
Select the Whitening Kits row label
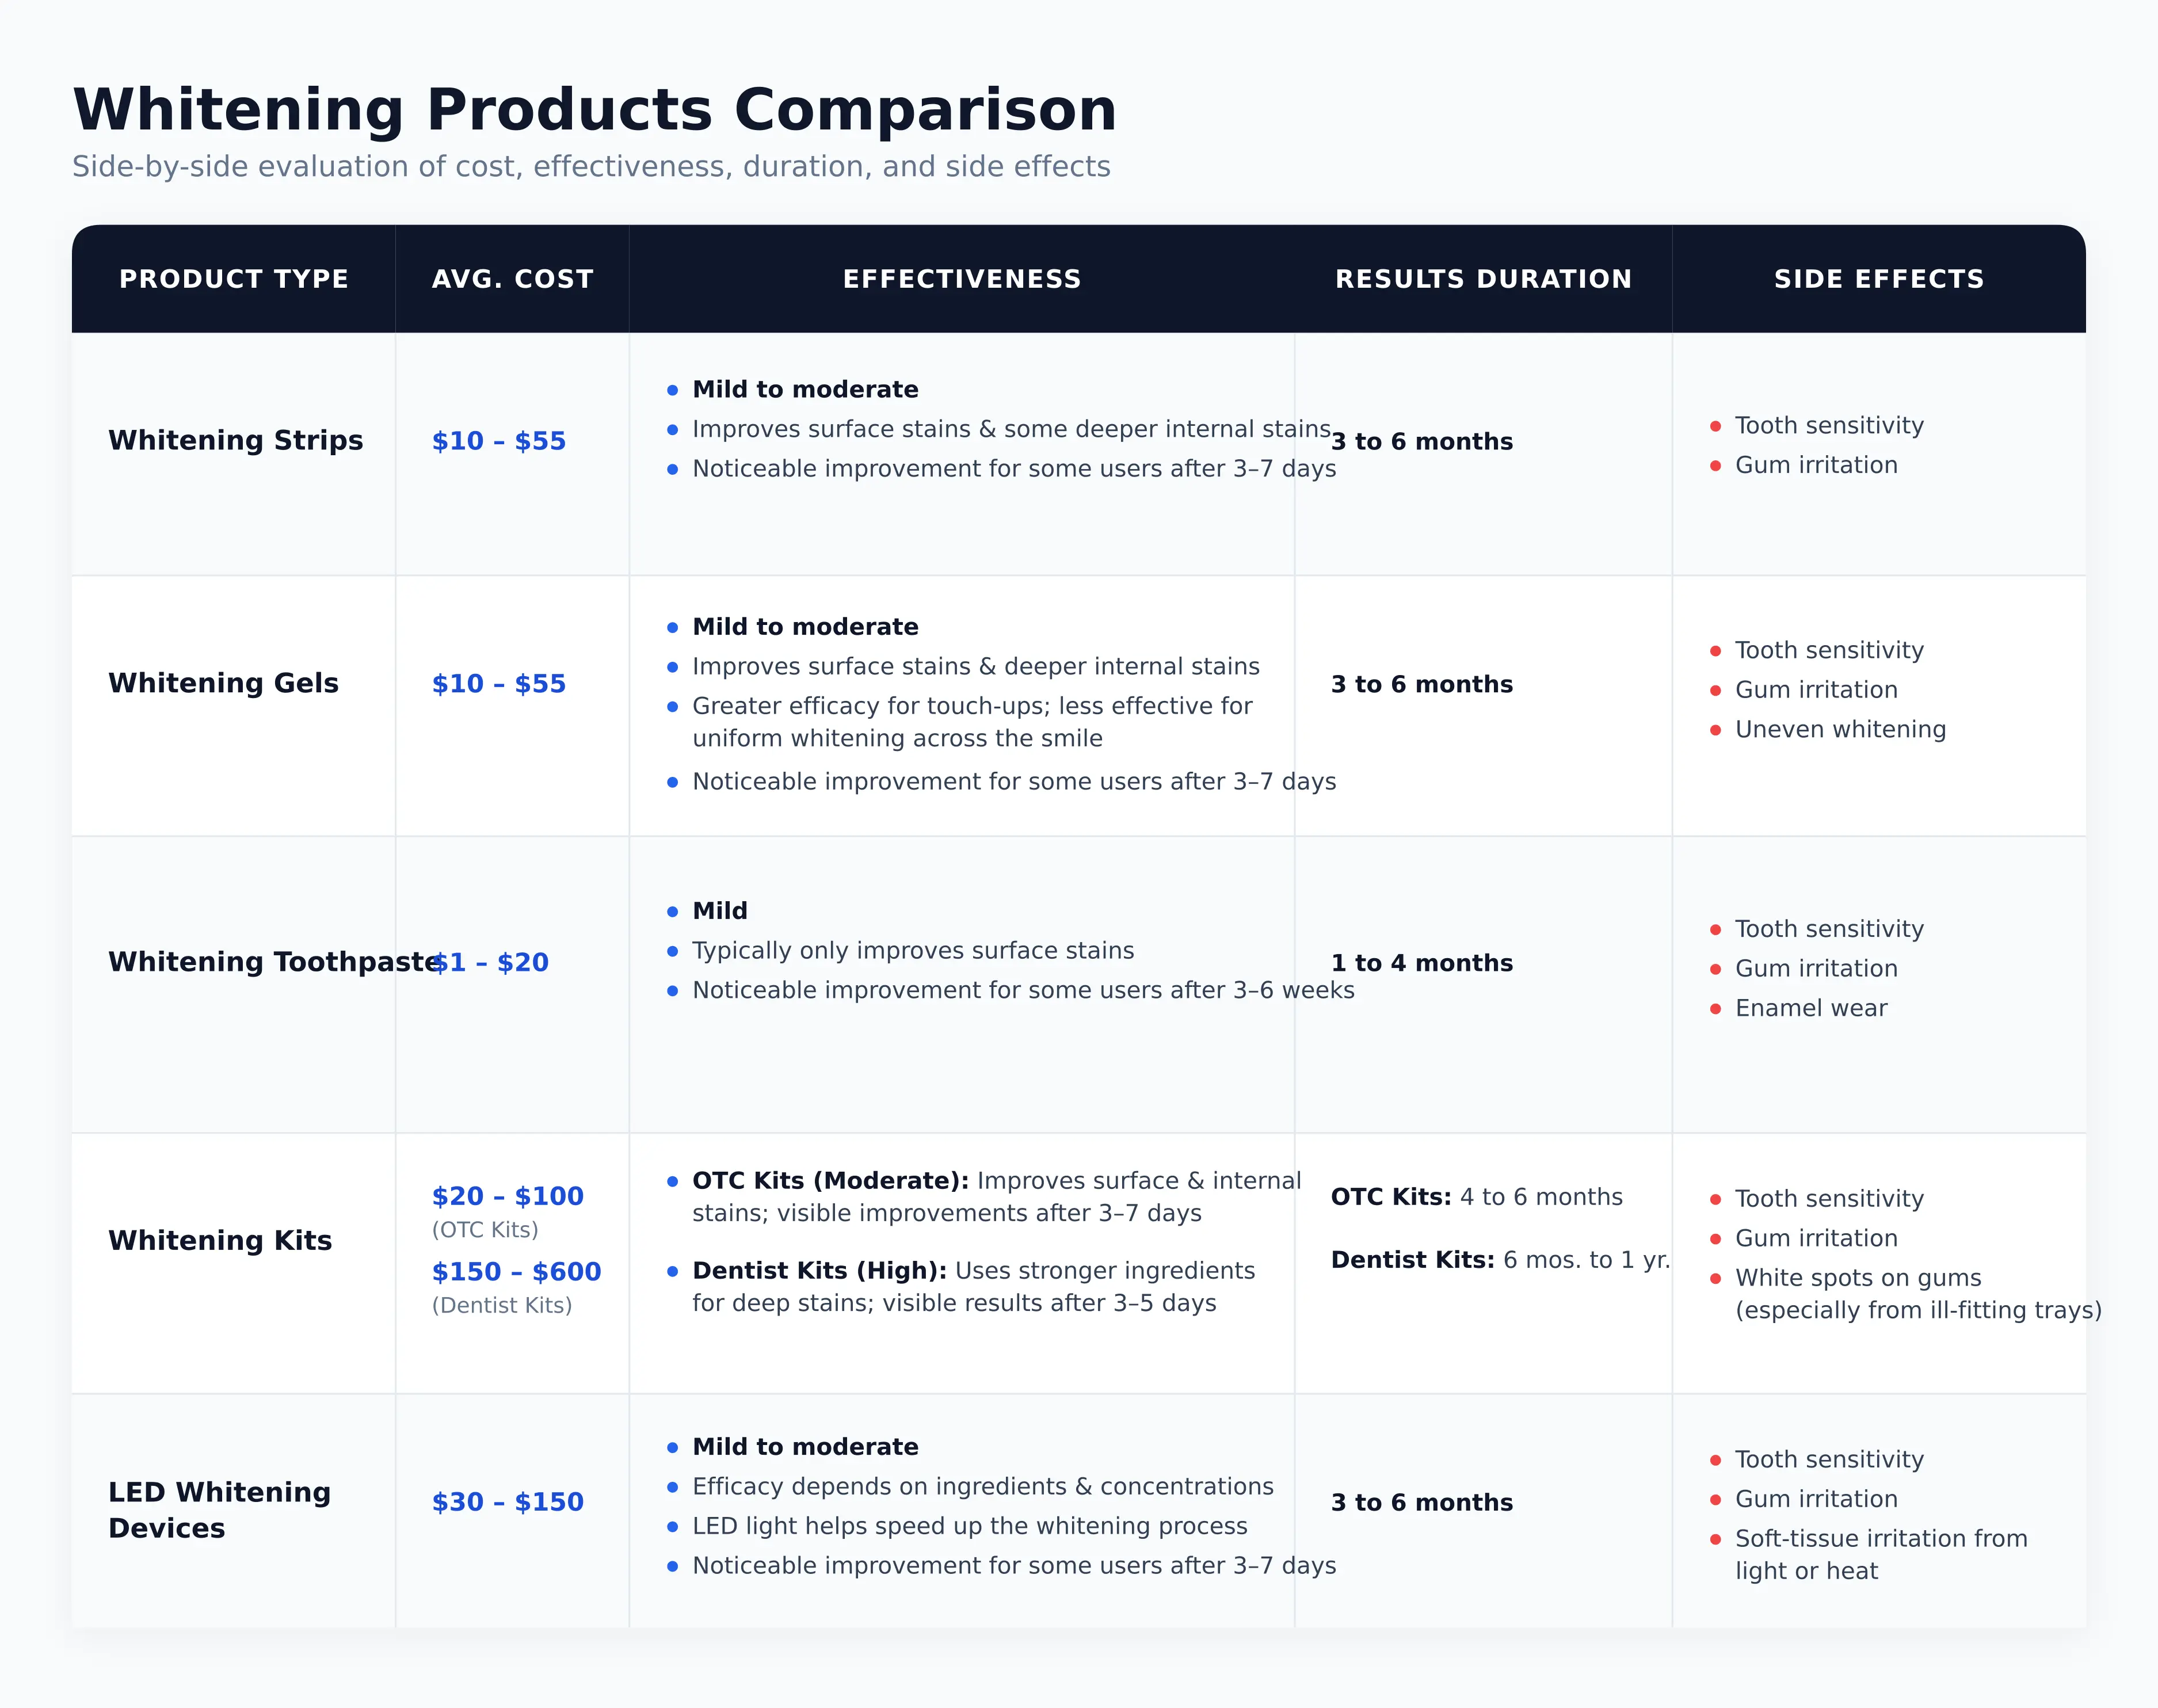pyautogui.click(x=220, y=1240)
